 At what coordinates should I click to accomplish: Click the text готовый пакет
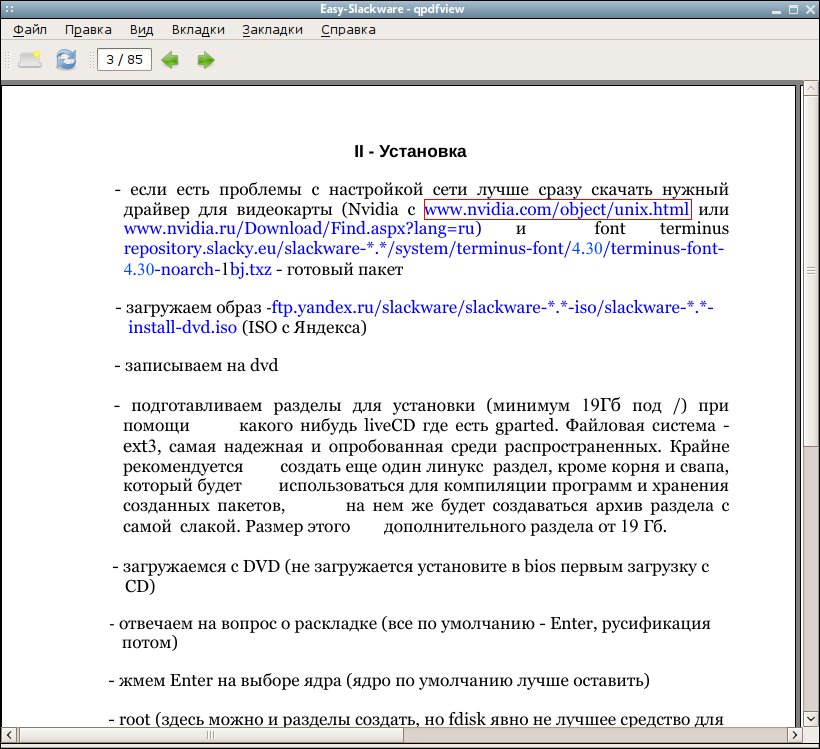click(345, 269)
